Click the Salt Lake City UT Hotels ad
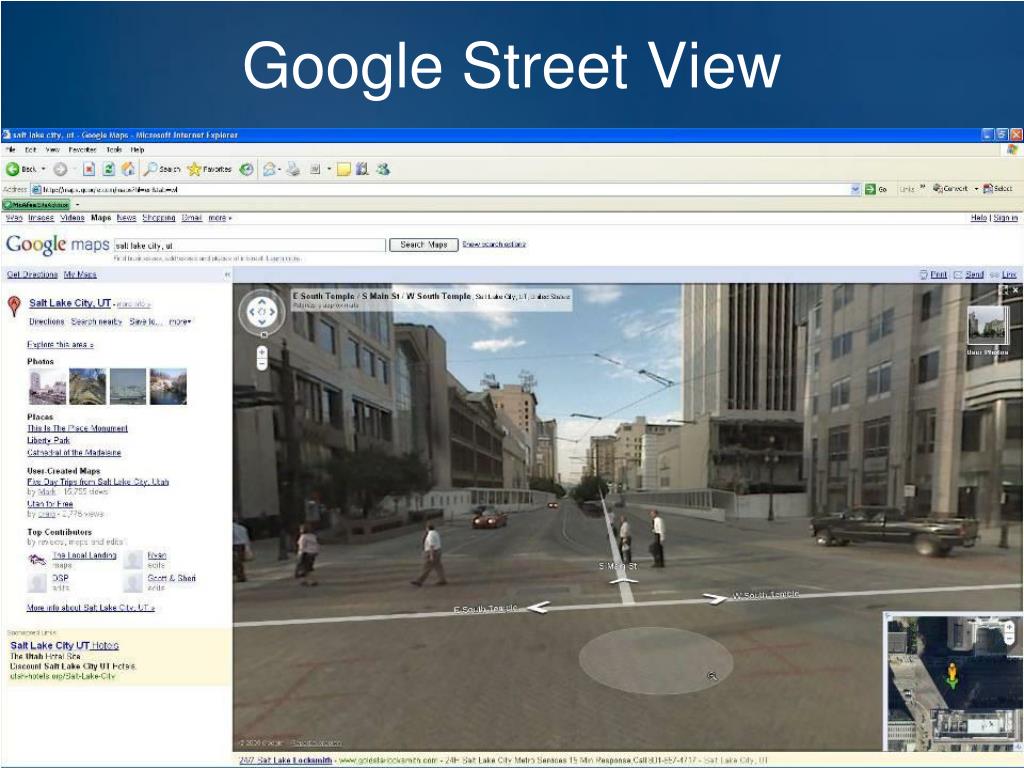 [64, 646]
